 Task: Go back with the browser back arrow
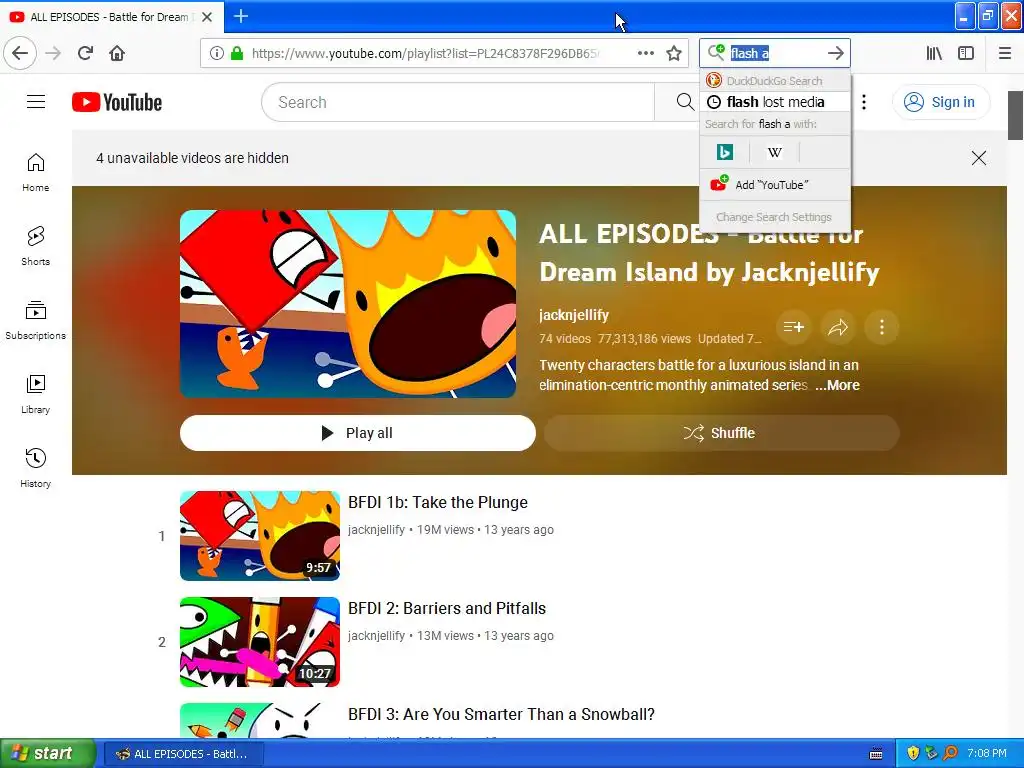pyautogui.click(x=20, y=53)
